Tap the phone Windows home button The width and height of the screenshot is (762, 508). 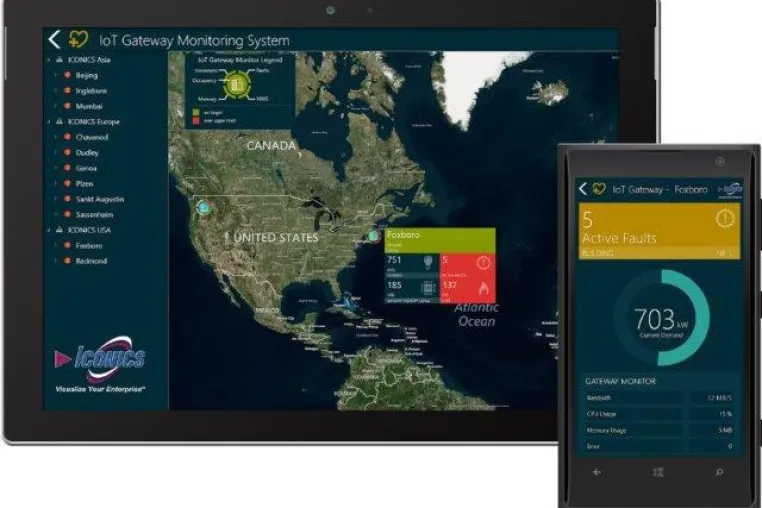click(x=658, y=472)
